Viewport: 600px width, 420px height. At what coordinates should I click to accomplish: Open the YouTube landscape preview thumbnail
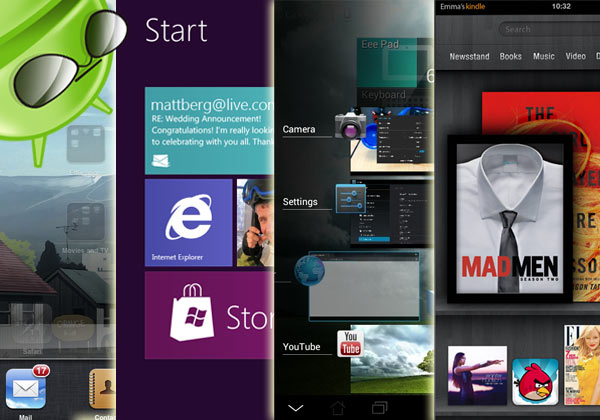click(x=392, y=359)
